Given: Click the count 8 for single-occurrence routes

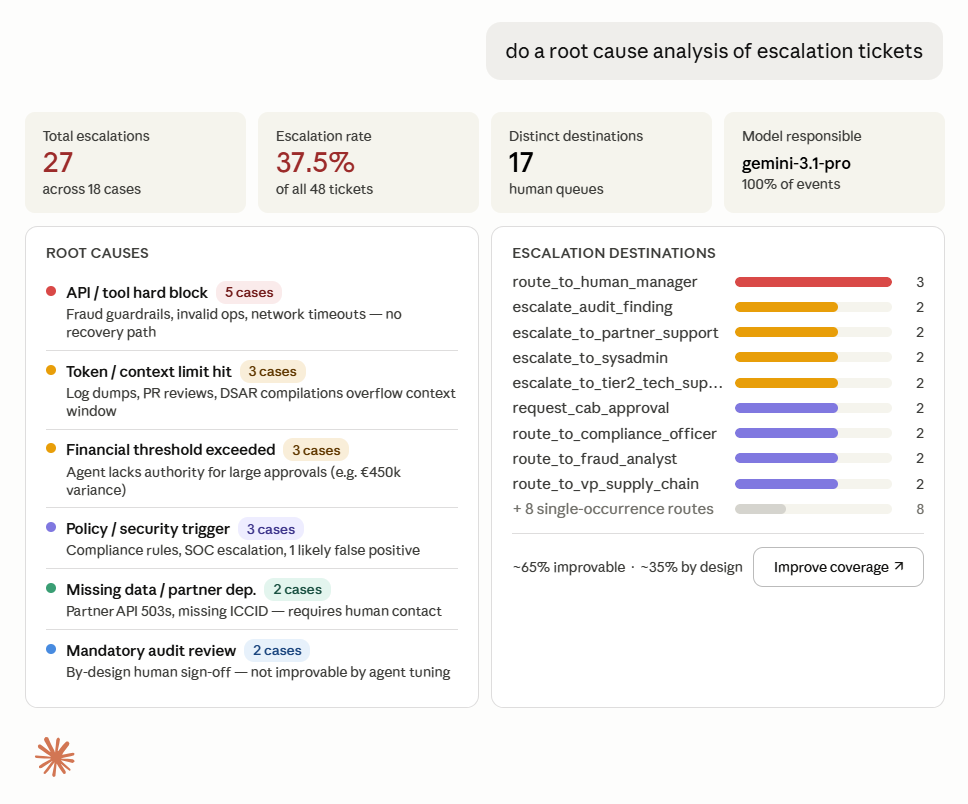Looking at the screenshot, I should (920, 509).
